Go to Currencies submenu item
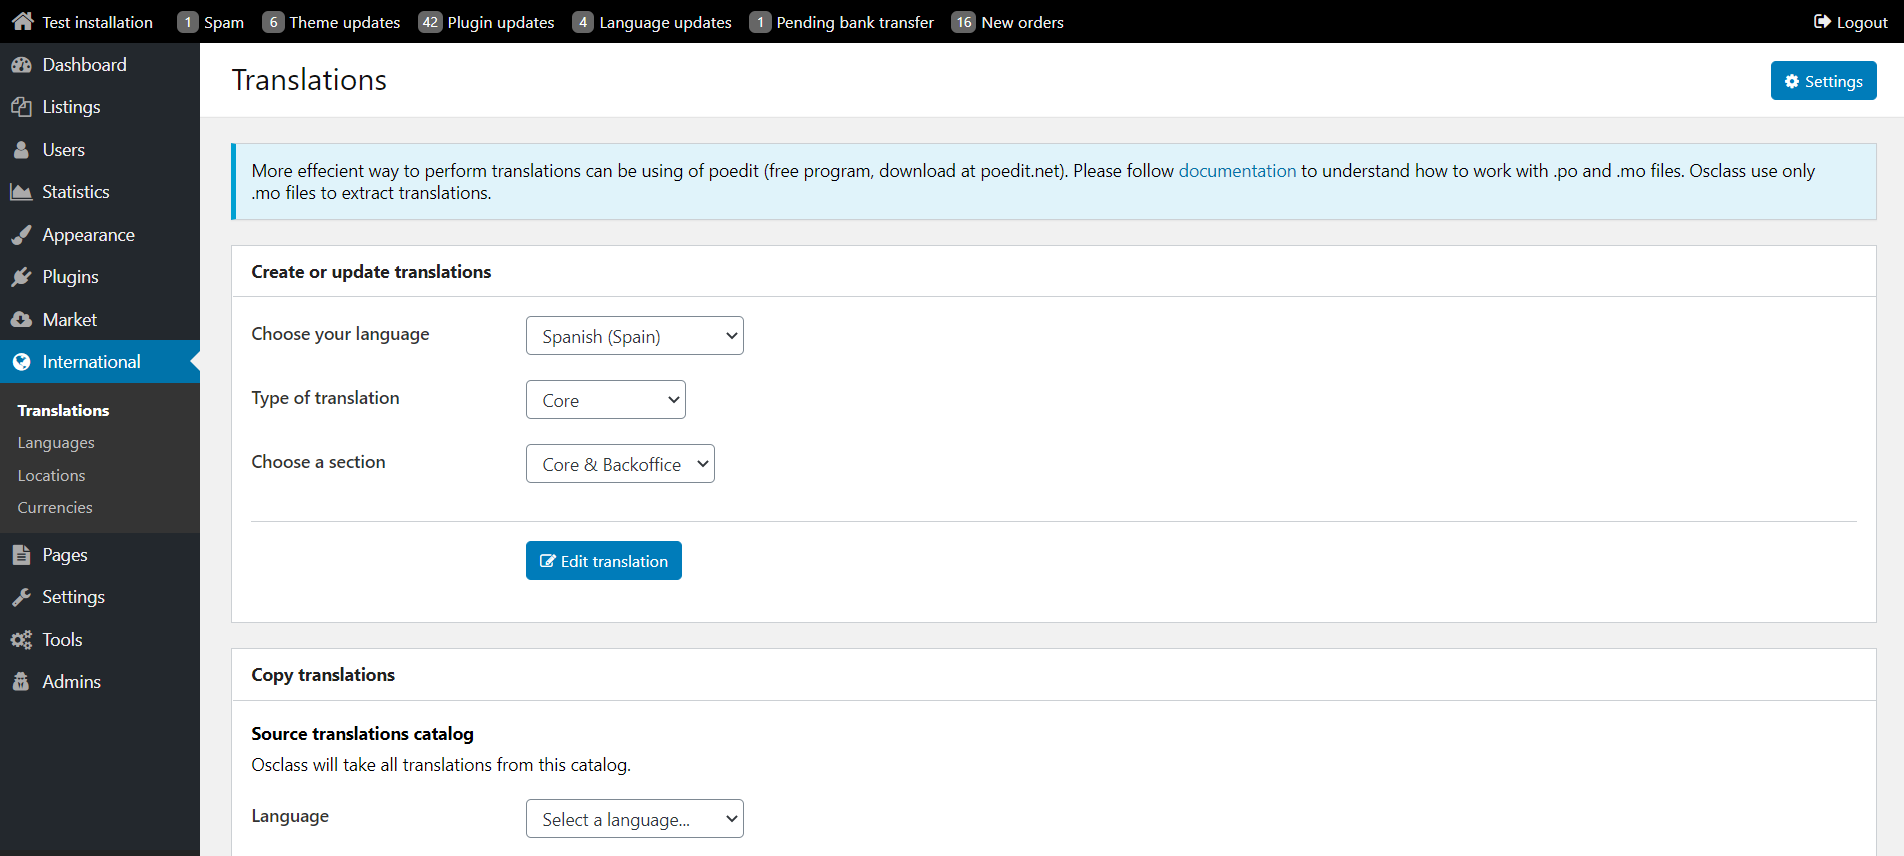Viewport: 1904px width, 856px height. [x=55, y=508]
